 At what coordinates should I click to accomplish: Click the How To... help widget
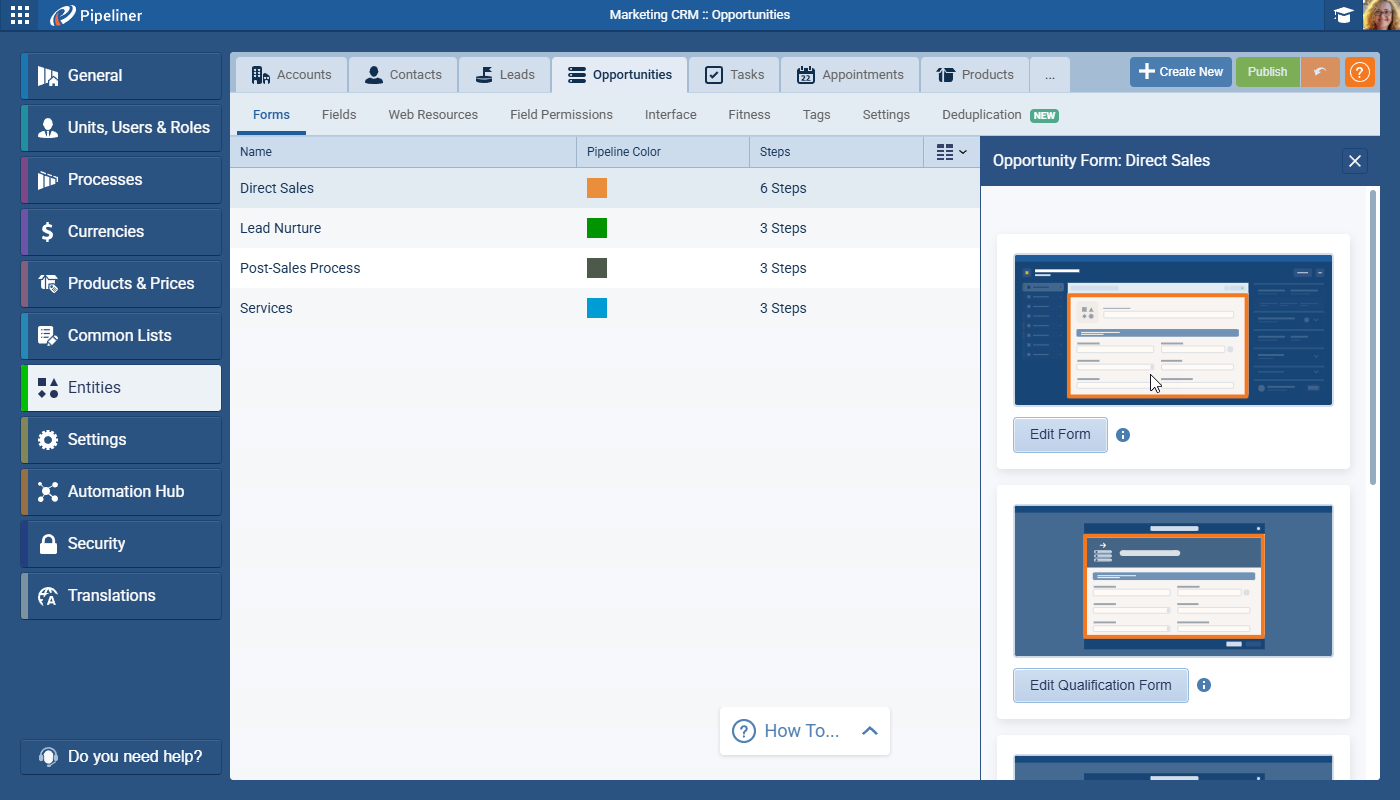tap(805, 731)
